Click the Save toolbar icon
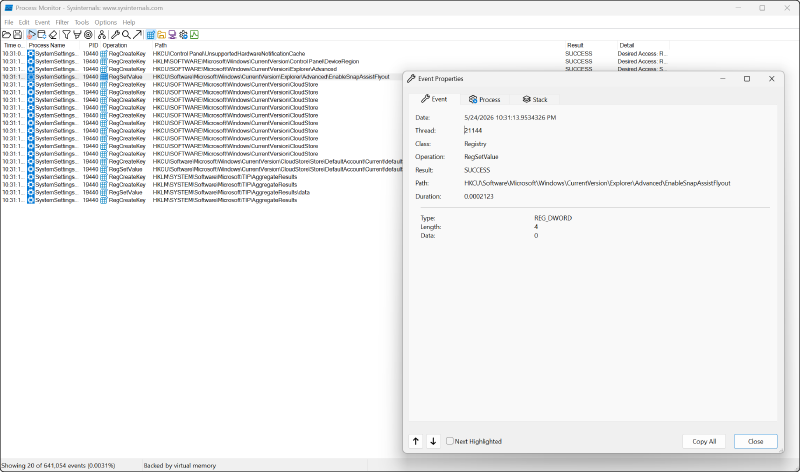The width and height of the screenshot is (800, 472). (x=17, y=35)
